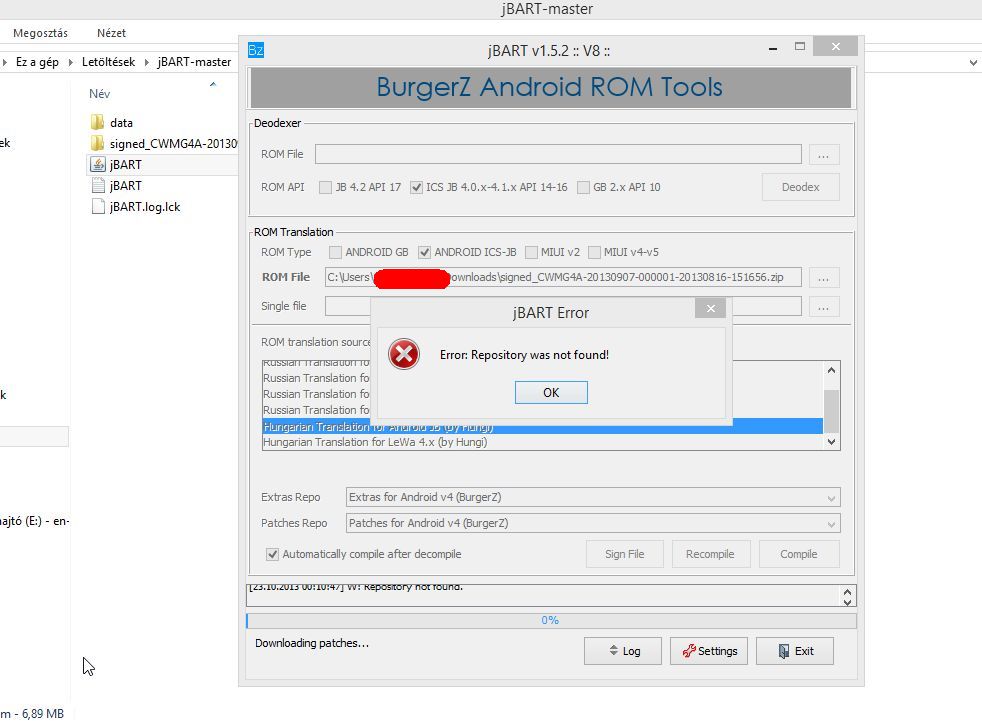Click the translation list scrollbar thumb
The width and height of the screenshot is (982, 721).
point(831,411)
